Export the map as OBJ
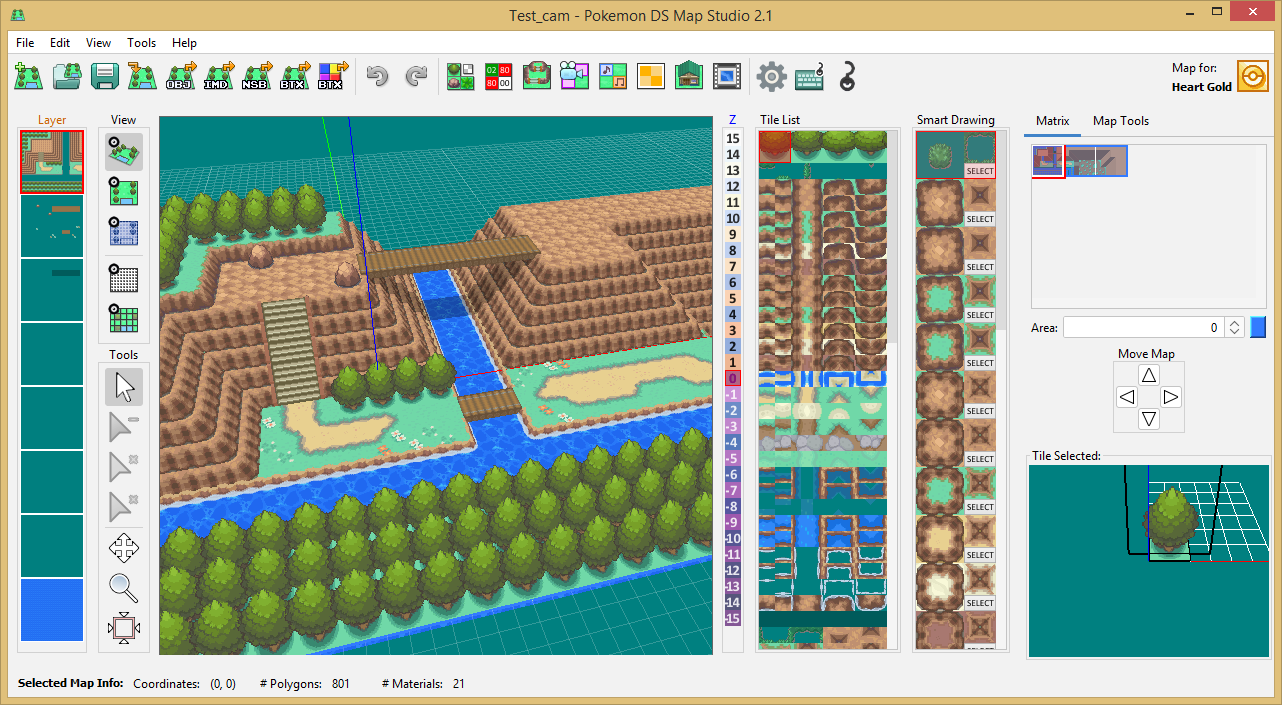 [x=181, y=76]
